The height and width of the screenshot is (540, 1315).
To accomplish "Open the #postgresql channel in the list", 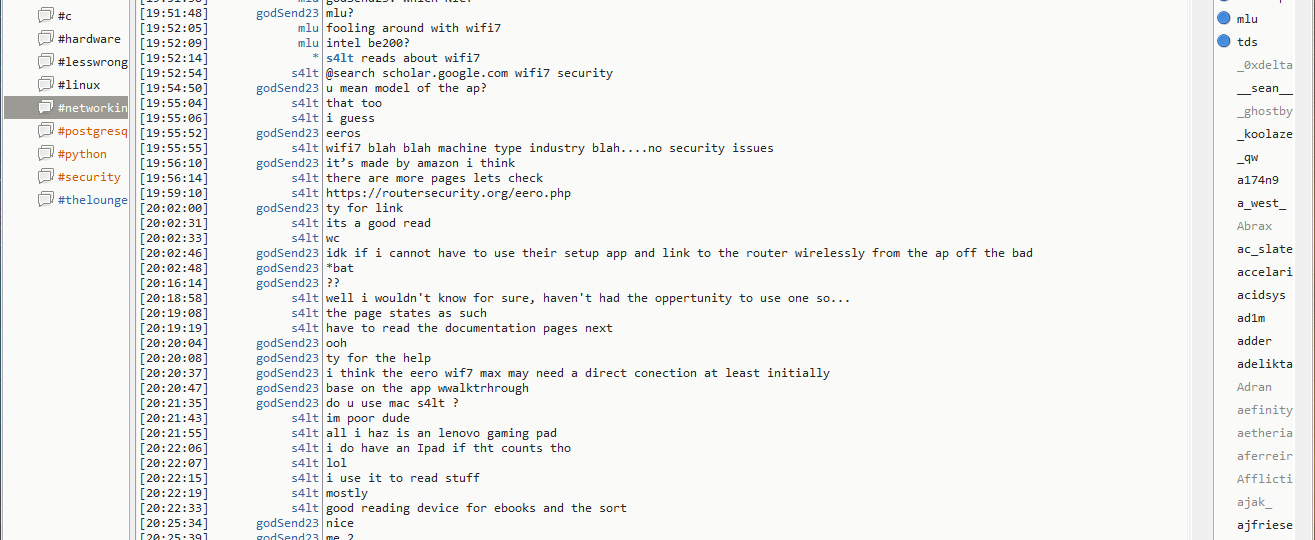I will (x=92, y=131).
